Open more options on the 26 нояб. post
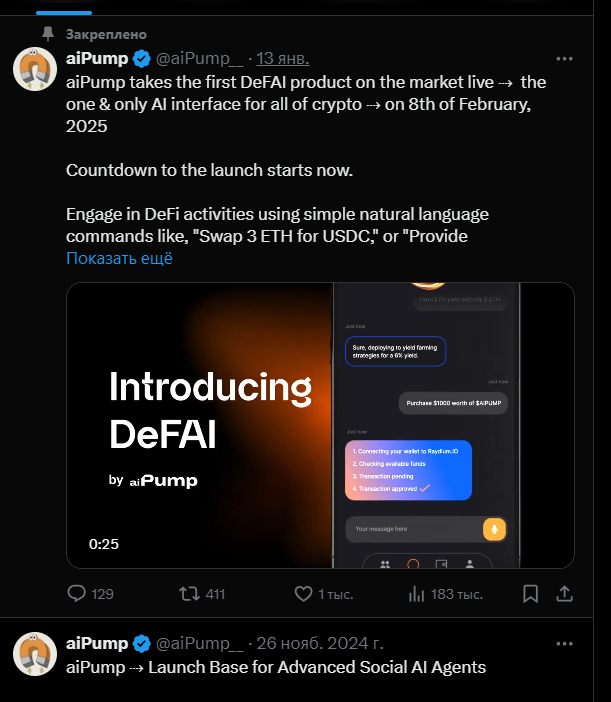Viewport: 611px width, 702px height. 564,643
